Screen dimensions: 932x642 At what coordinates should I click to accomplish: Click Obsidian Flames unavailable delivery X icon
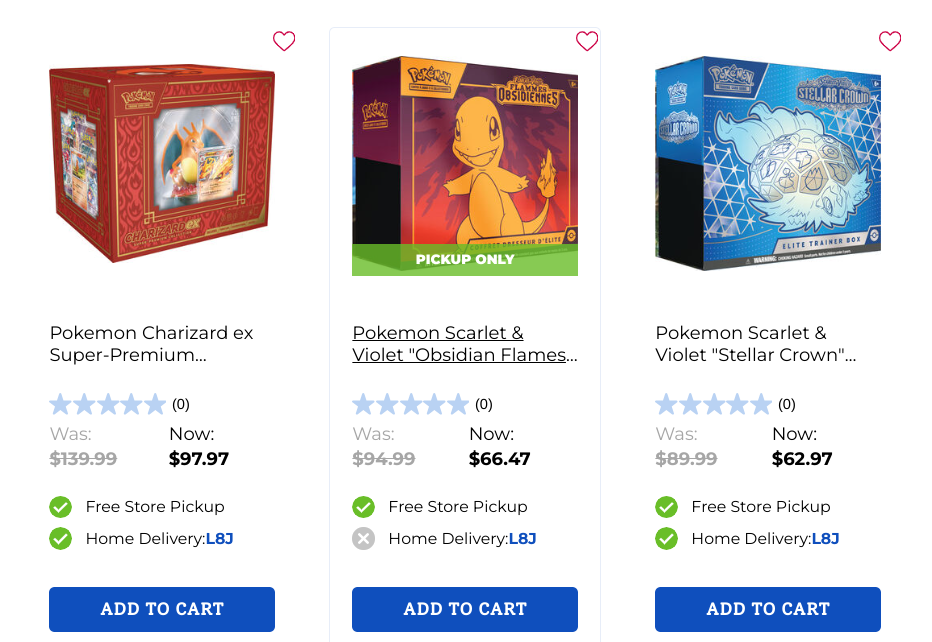(x=364, y=539)
